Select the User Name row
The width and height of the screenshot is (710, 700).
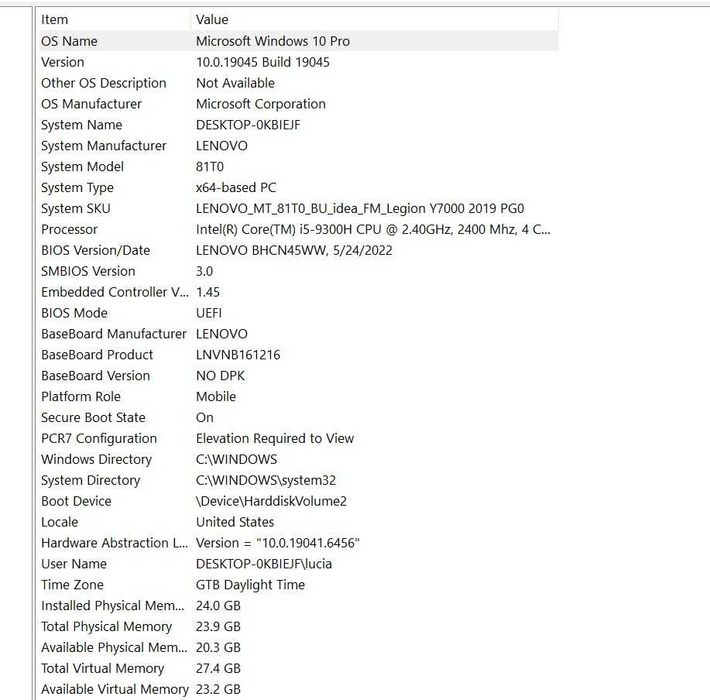point(297,563)
